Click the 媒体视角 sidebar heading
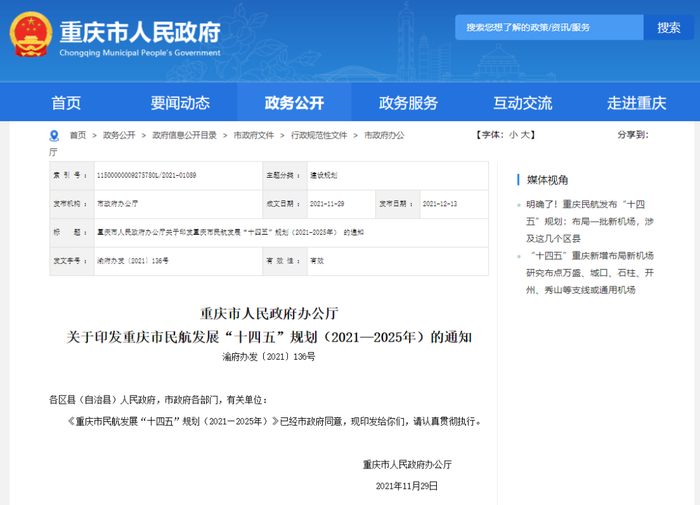The height and width of the screenshot is (505, 700). pyautogui.click(x=547, y=180)
